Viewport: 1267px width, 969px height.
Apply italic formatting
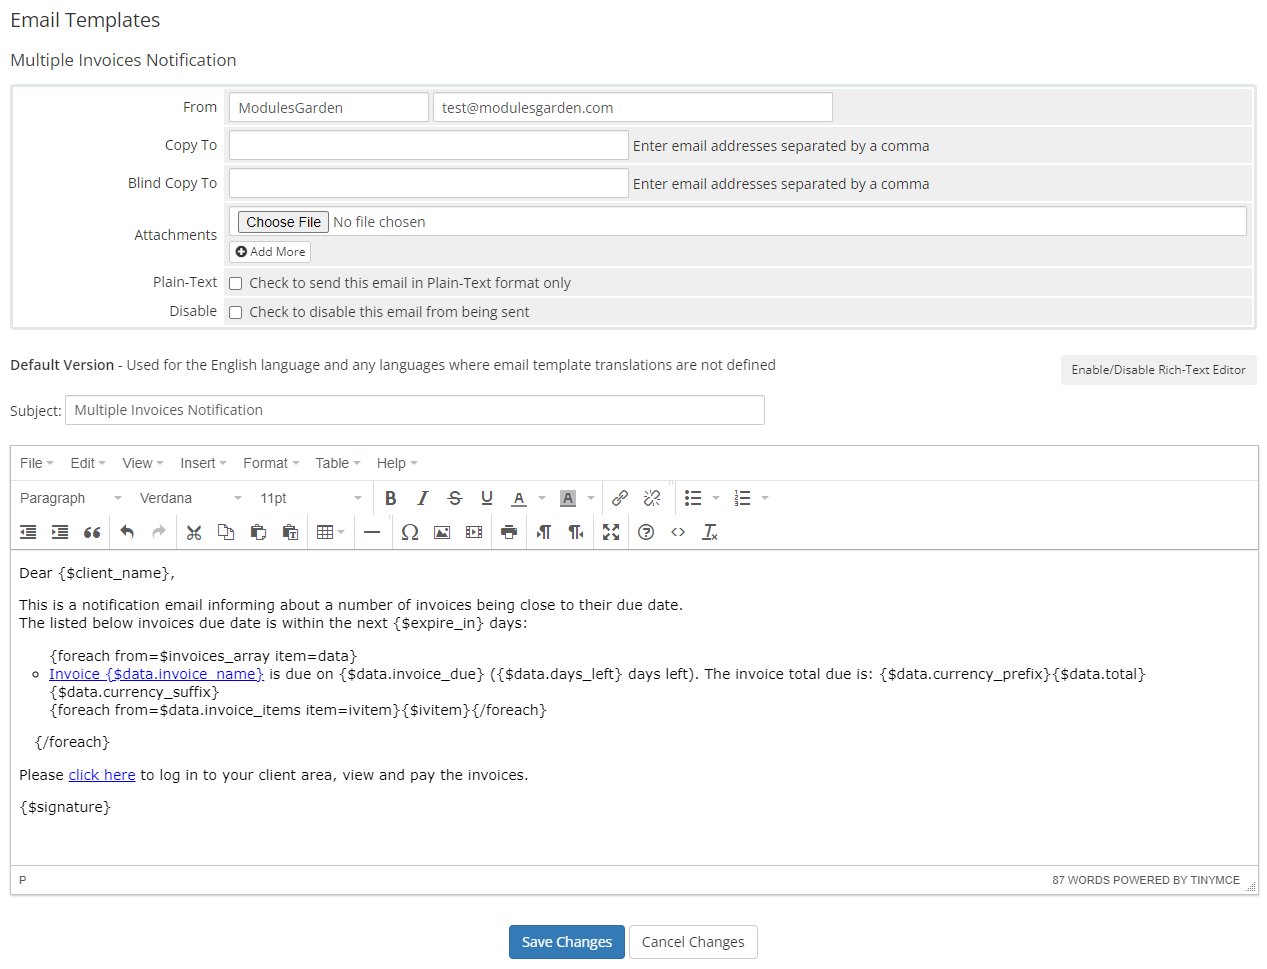[x=422, y=497]
